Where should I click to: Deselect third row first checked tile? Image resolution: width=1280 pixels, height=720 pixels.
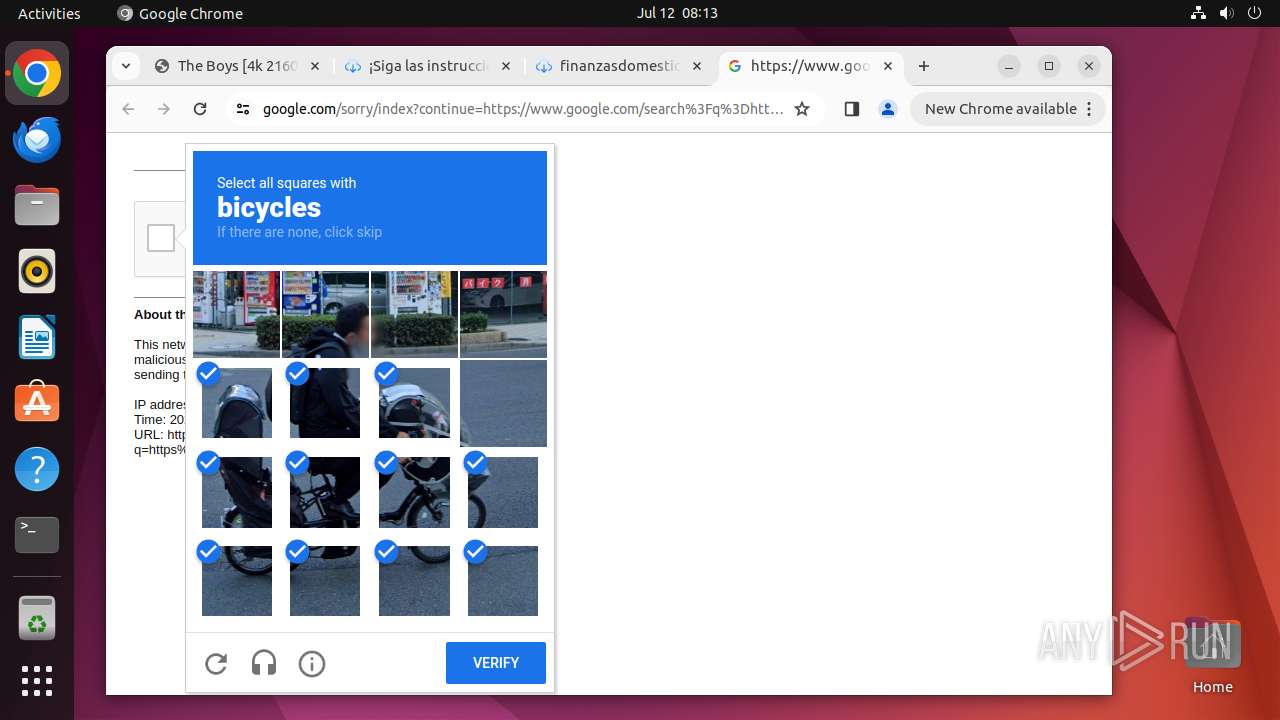pos(237,492)
